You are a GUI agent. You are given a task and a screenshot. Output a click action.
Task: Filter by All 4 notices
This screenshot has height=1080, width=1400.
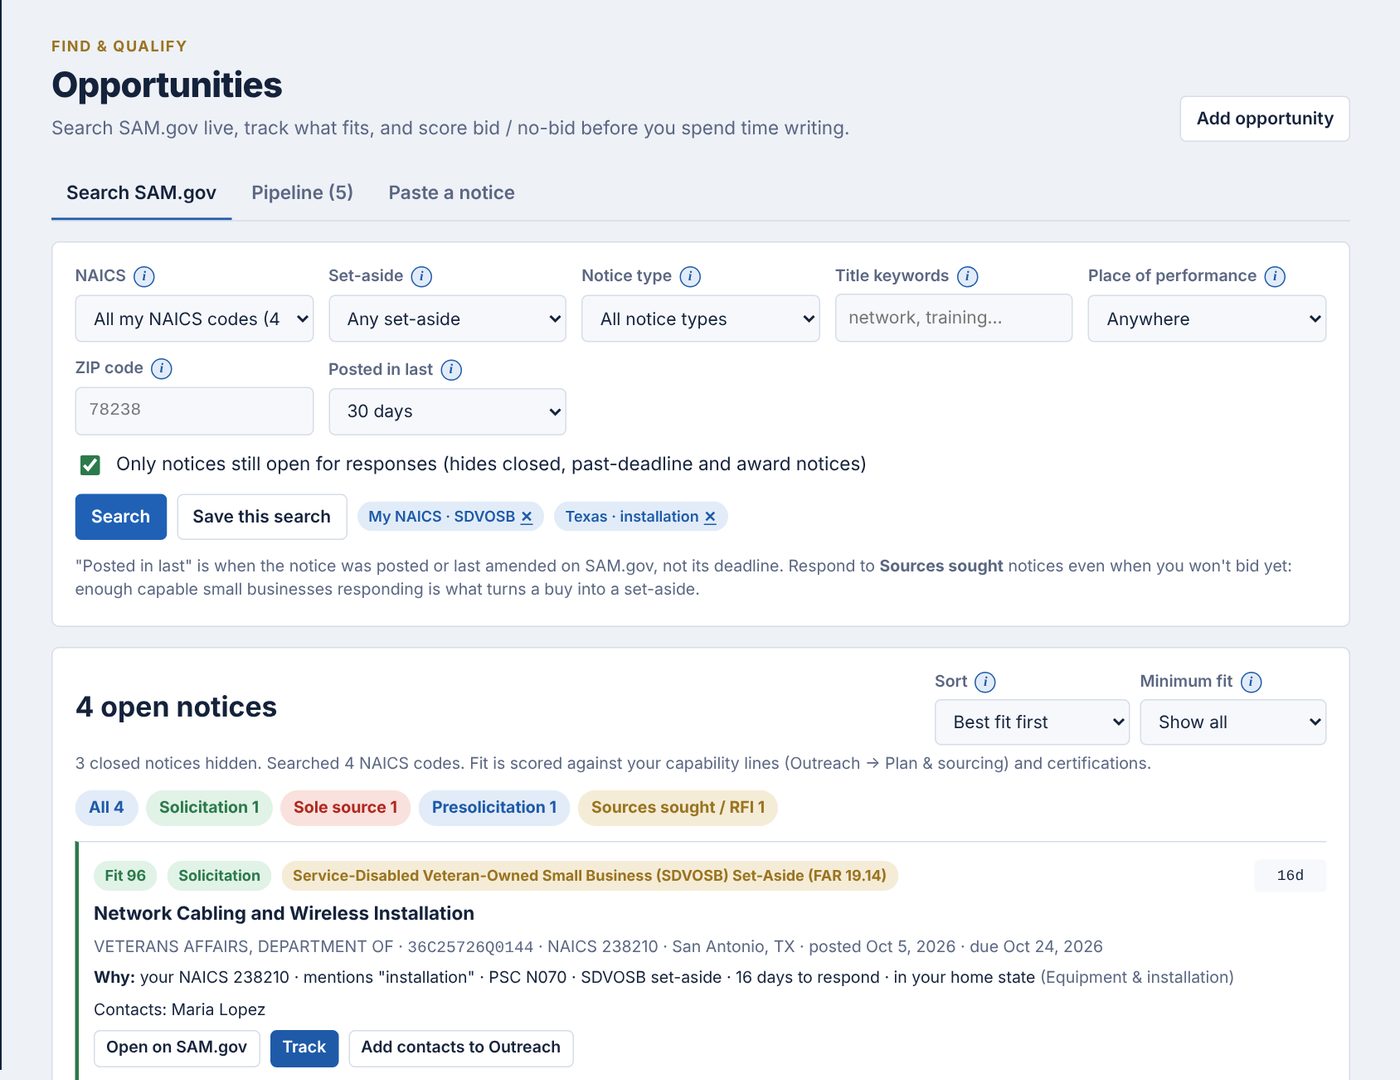click(x=106, y=807)
